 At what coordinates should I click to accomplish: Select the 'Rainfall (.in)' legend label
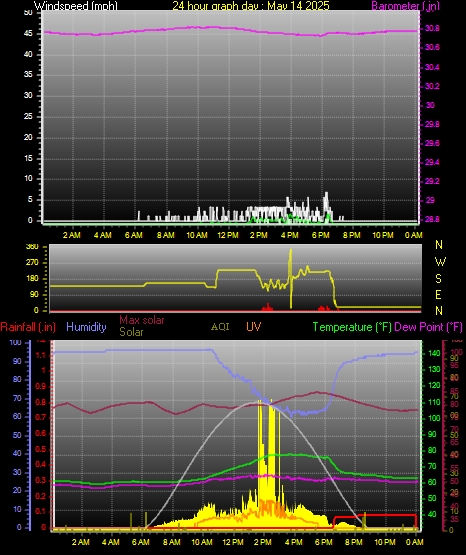tap(28, 327)
